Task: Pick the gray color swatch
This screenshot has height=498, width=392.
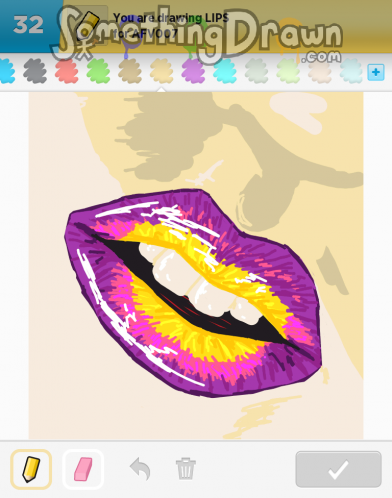Action: (x=35, y=71)
